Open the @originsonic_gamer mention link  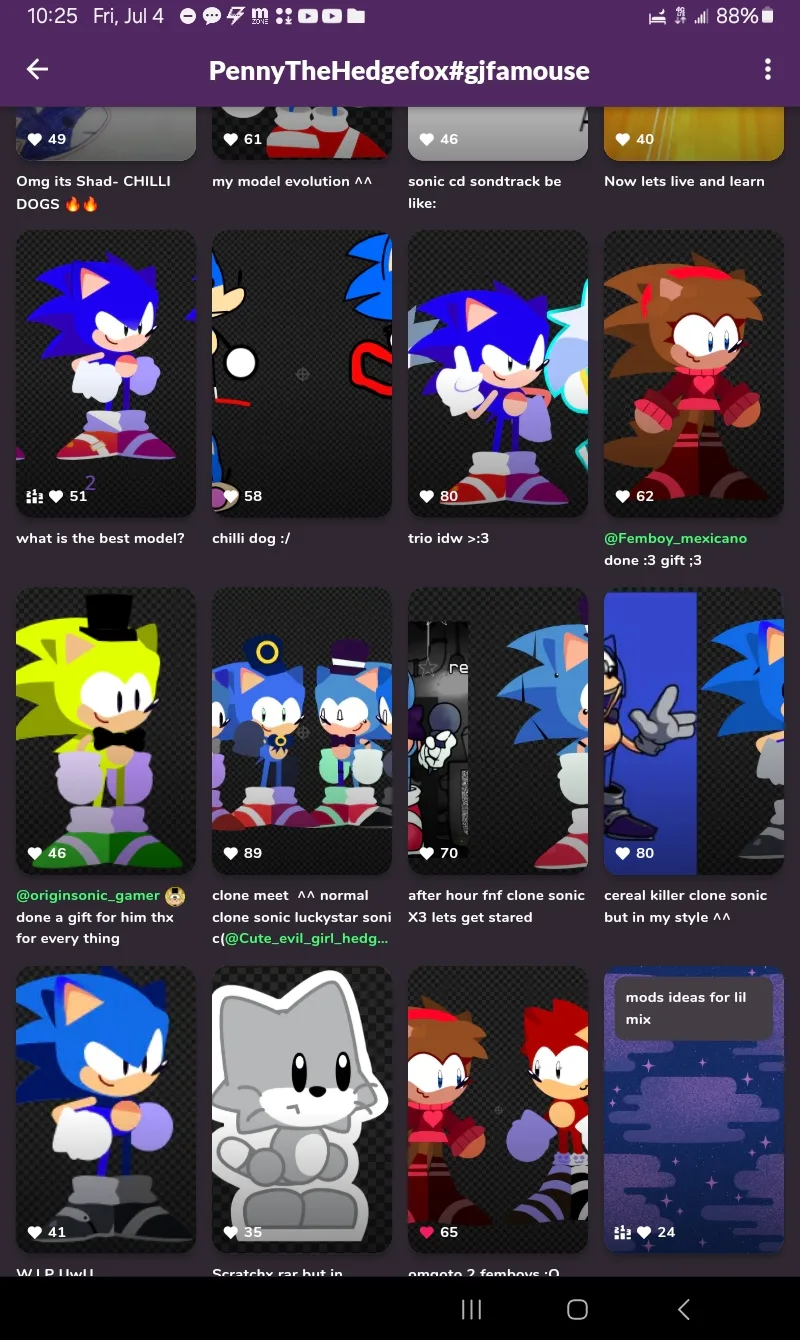coord(88,895)
